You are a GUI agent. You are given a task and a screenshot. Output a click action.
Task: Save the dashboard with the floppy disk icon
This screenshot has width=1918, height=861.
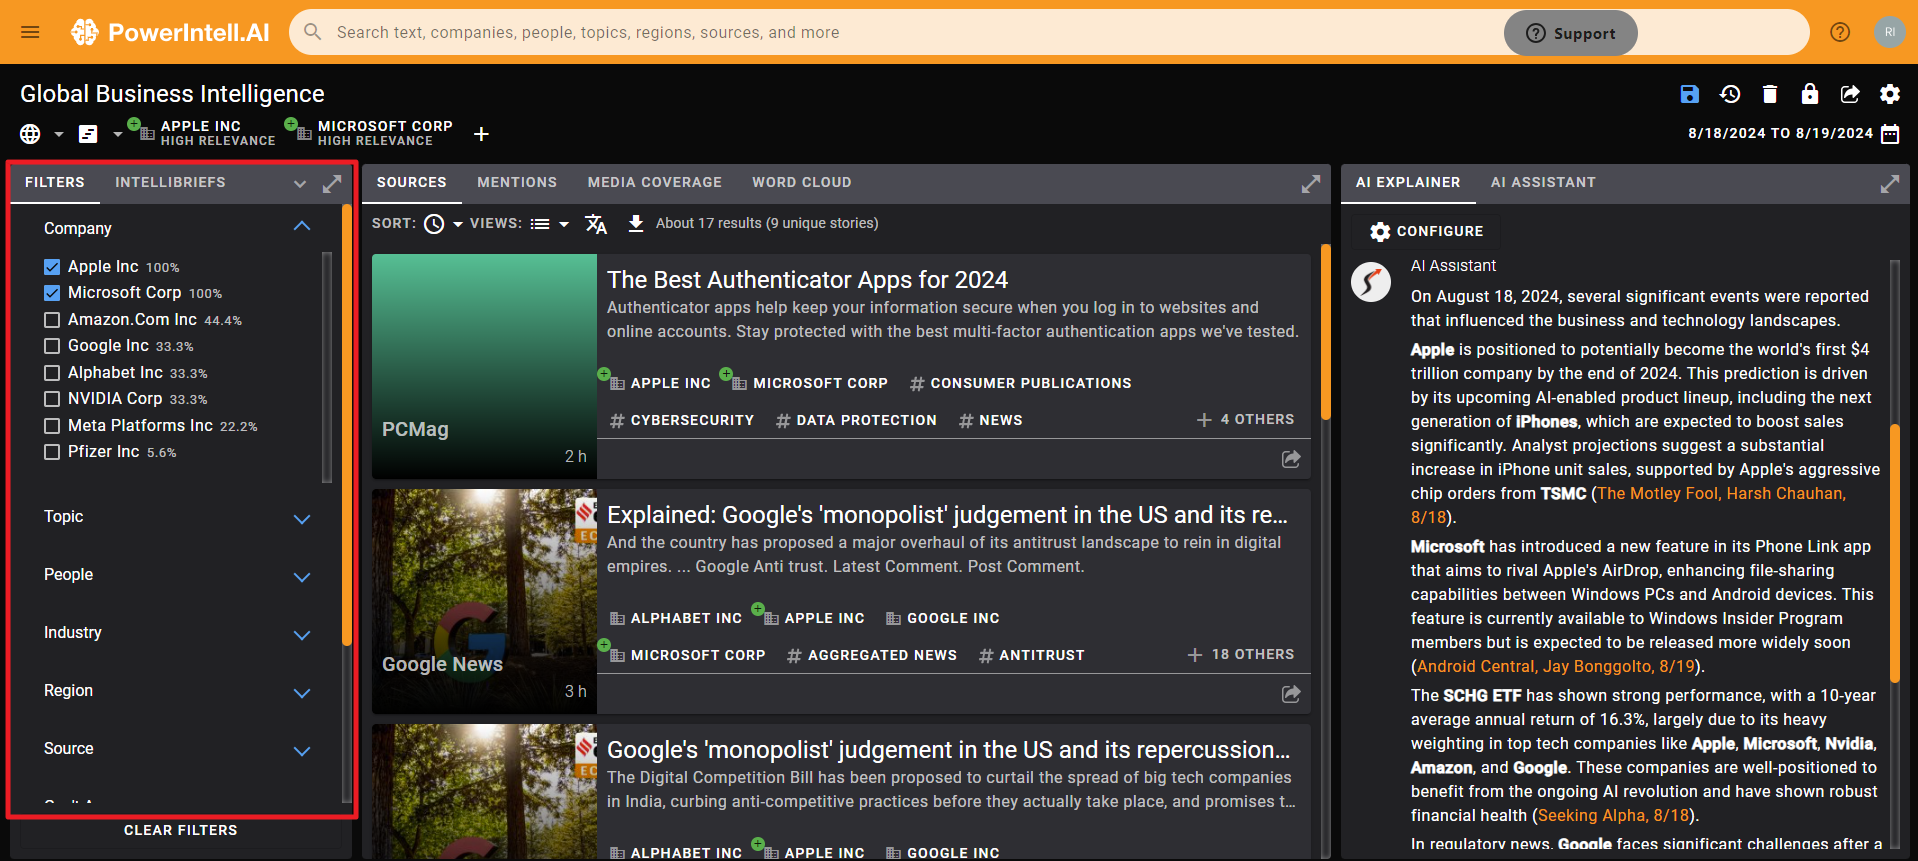tap(1690, 94)
